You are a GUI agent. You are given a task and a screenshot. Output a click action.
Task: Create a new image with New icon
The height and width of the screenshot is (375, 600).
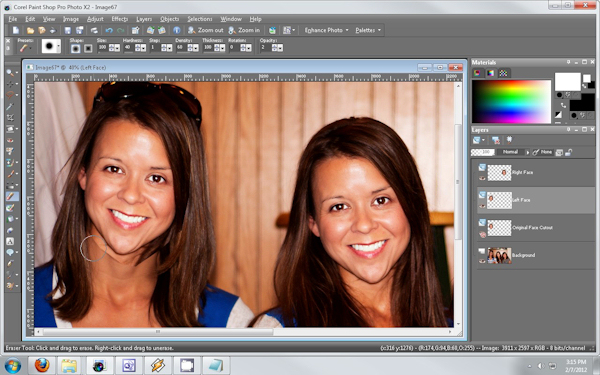[x=16, y=30]
